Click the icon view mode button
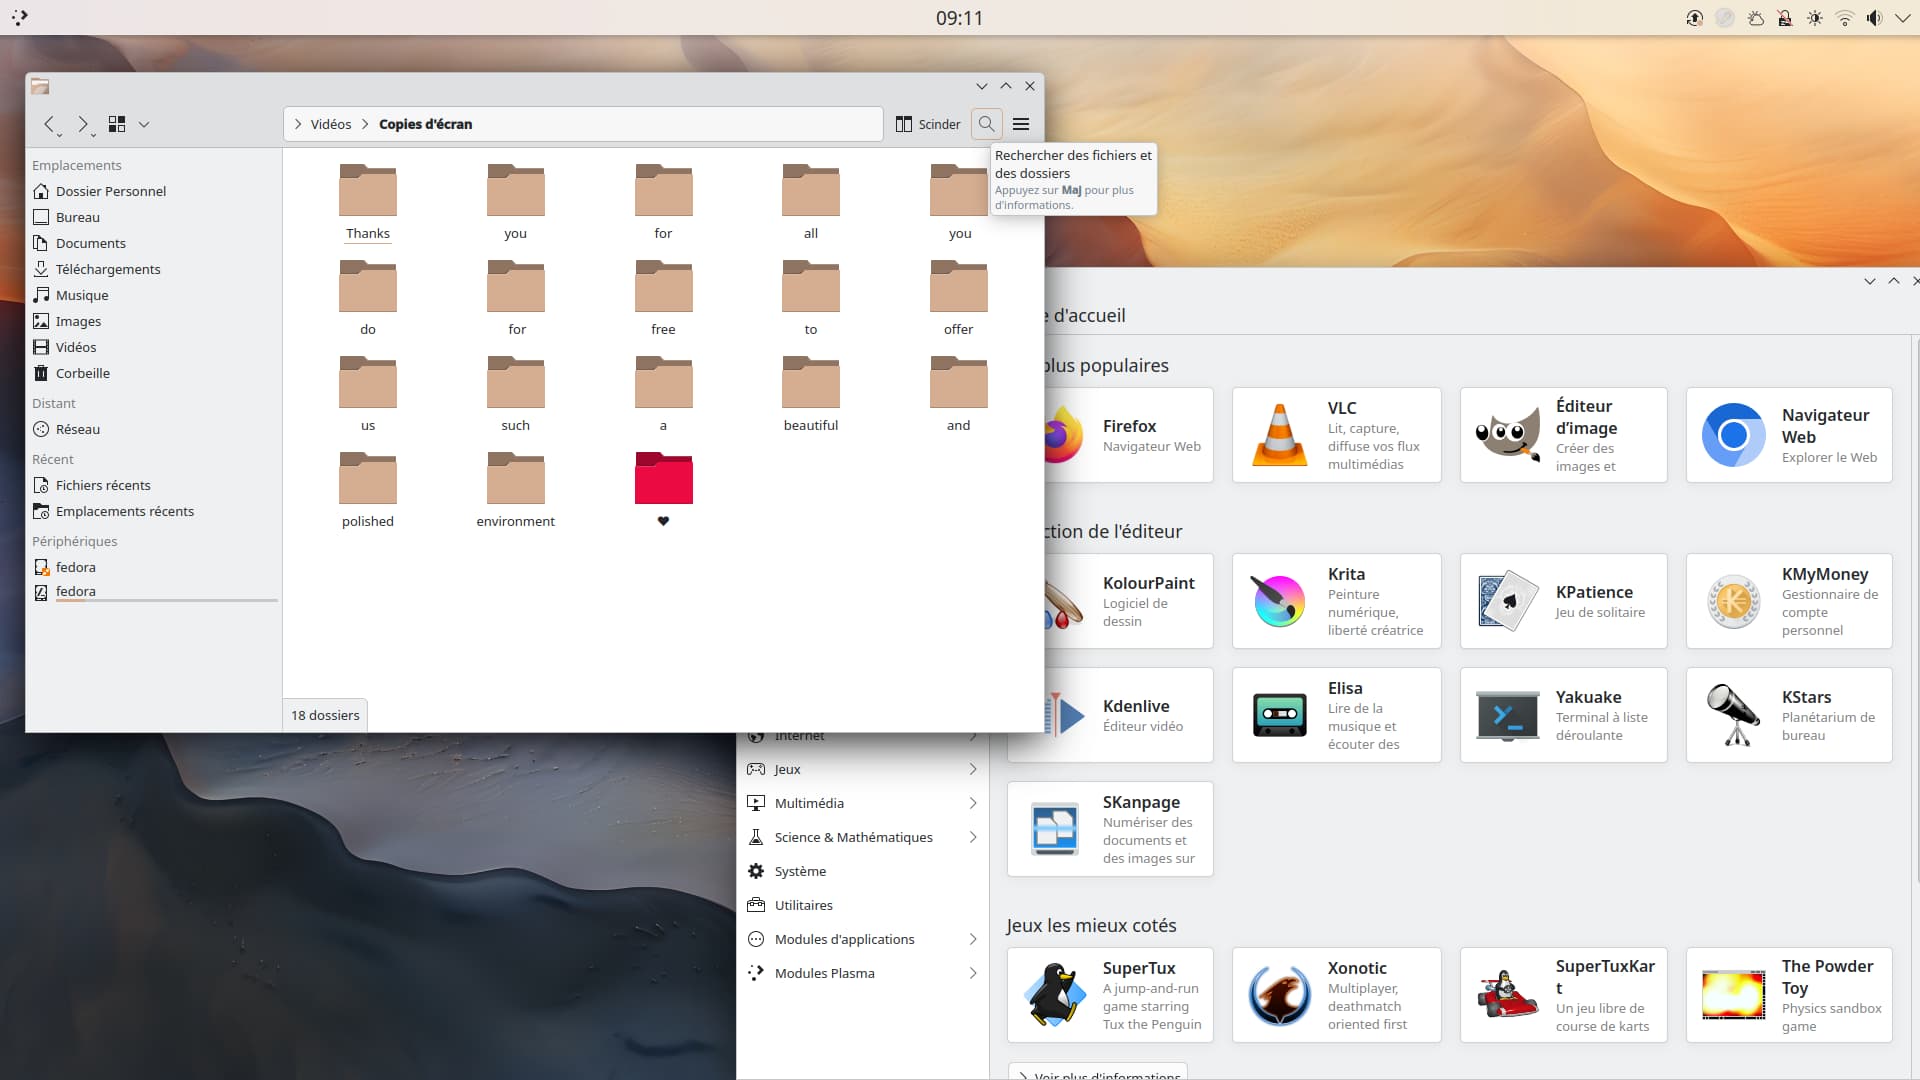1920x1080 pixels. (x=117, y=124)
